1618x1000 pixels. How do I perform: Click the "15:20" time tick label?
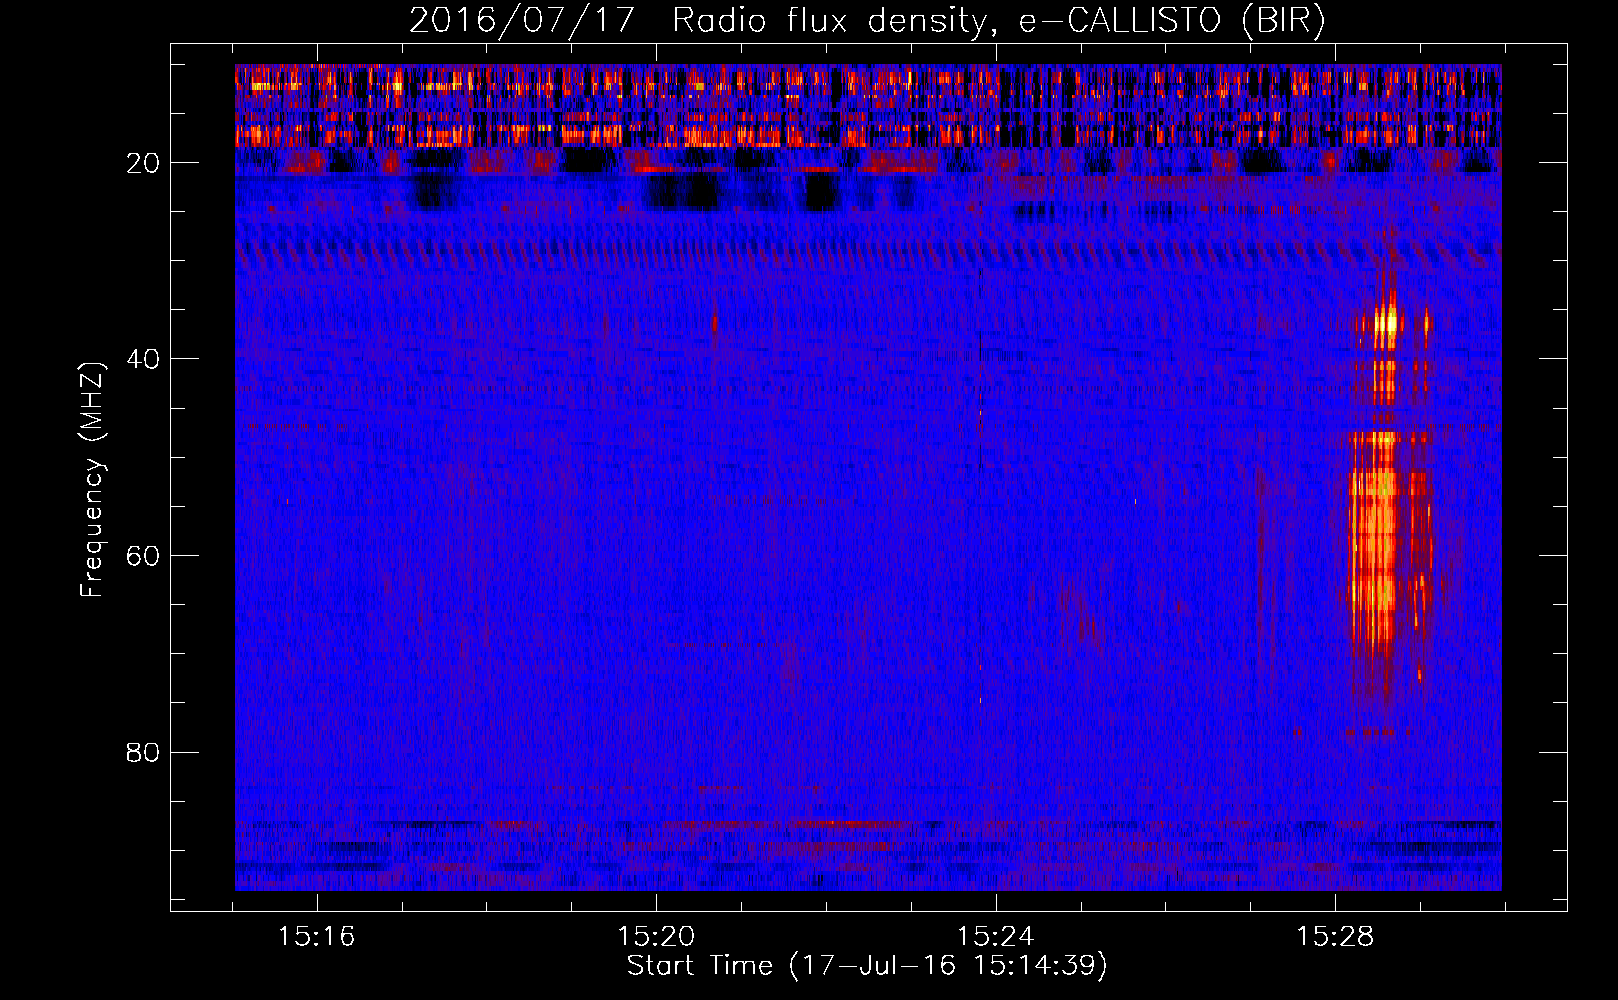click(656, 937)
